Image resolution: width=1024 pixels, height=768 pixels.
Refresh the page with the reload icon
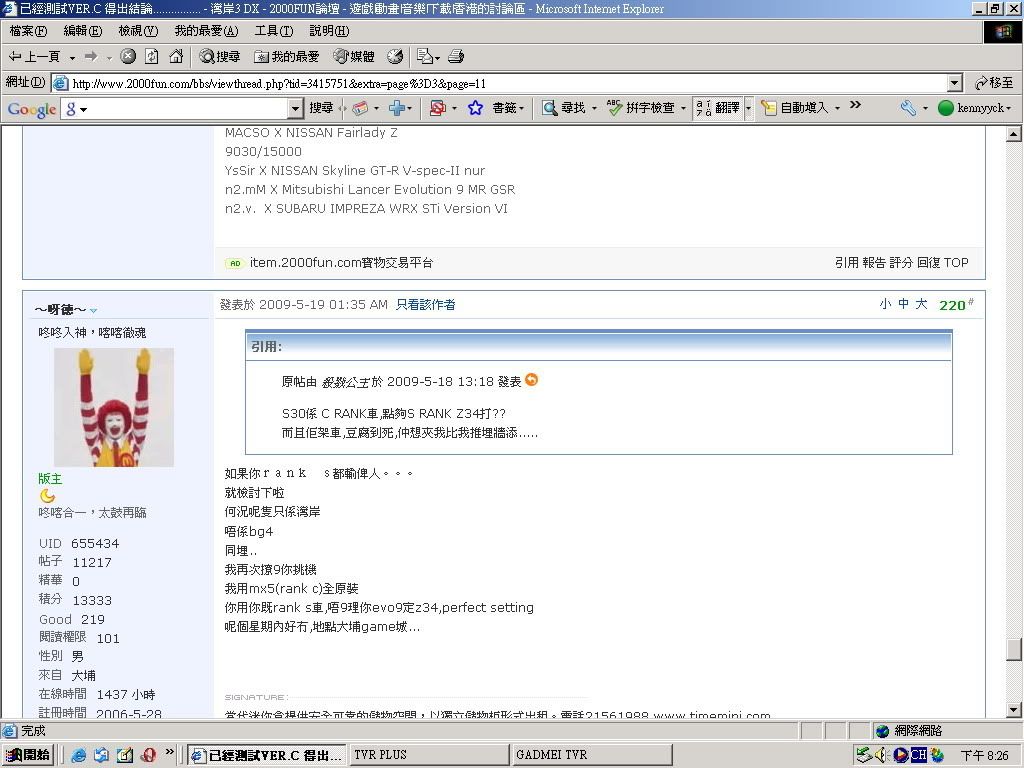point(152,57)
